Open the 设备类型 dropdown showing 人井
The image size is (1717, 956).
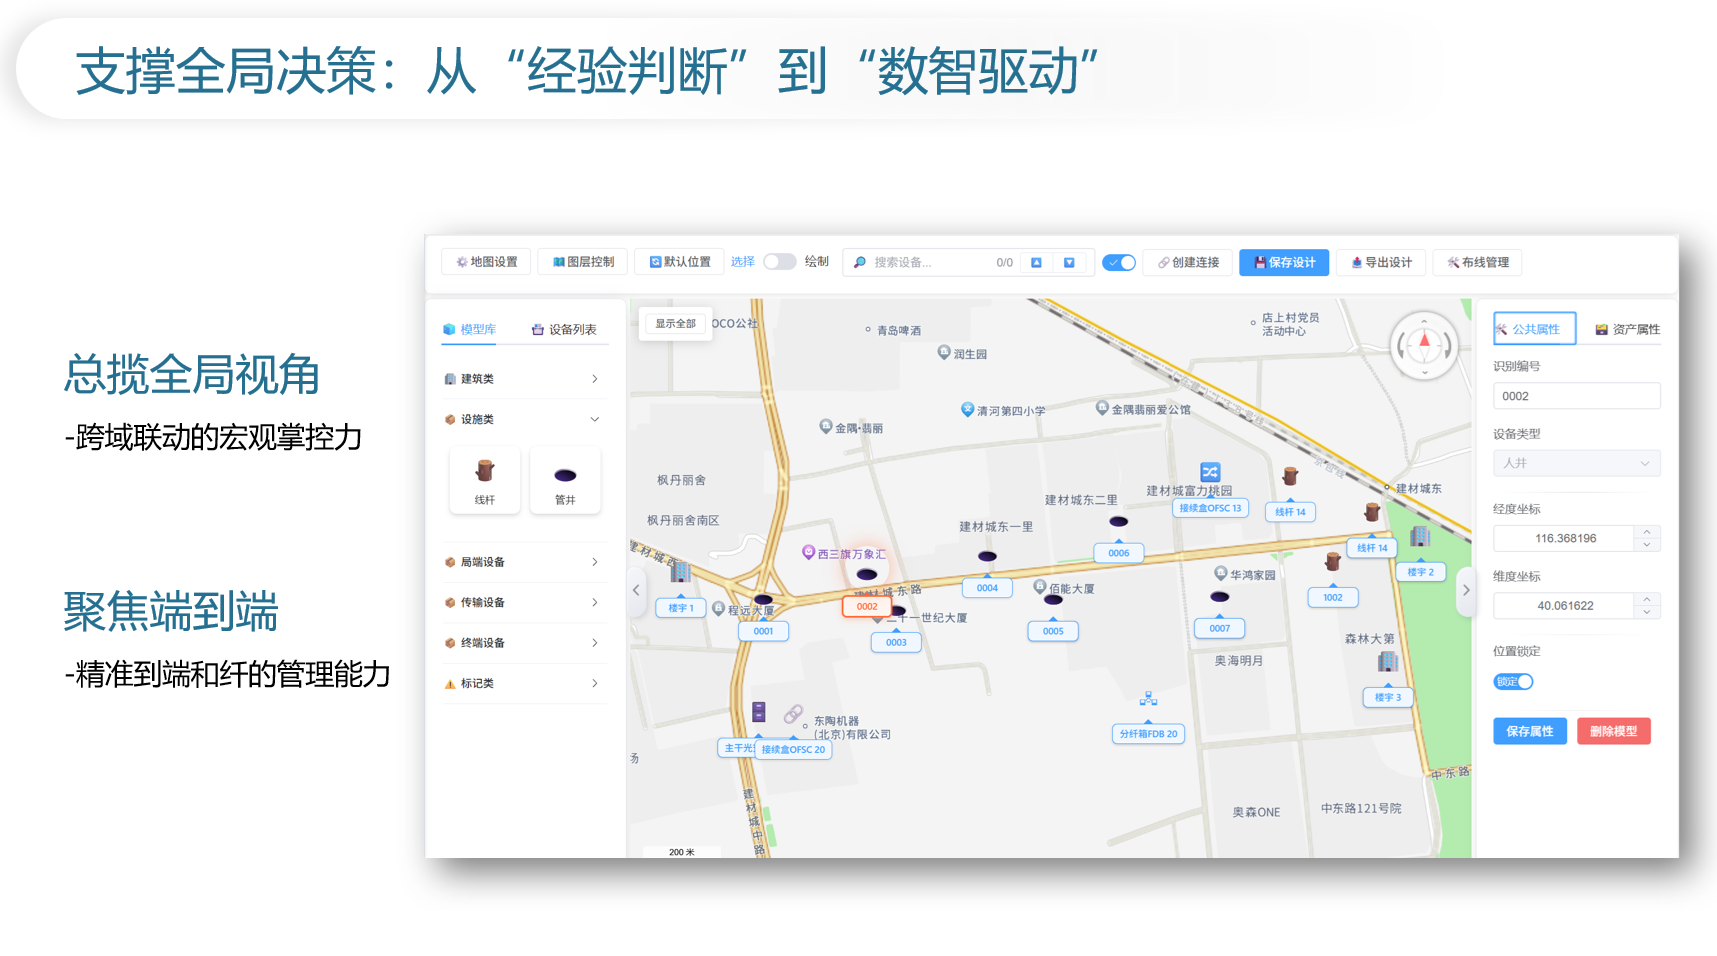pyautogui.click(x=1576, y=463)
